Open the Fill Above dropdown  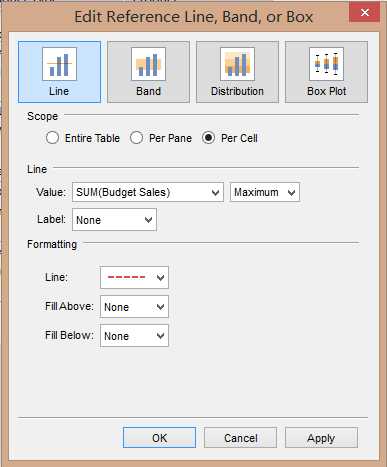(x=134, y=306)
